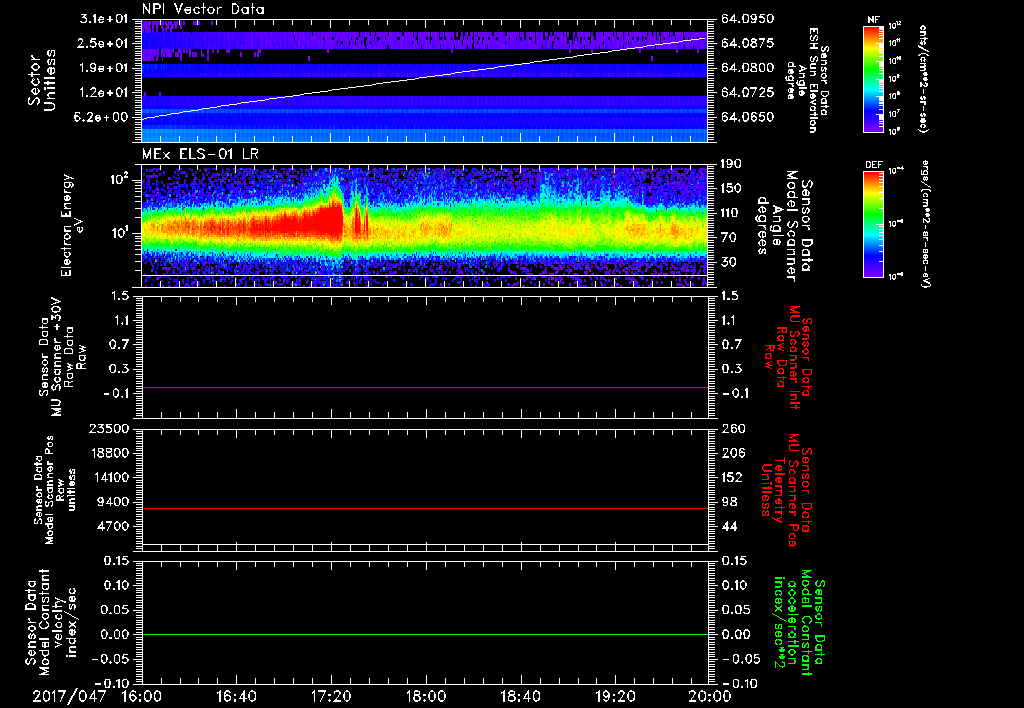Screen dimensions: 1024x708
Task: Click the red MU Scanner Pos Telemetry label
Action: (x=787, y=490)
